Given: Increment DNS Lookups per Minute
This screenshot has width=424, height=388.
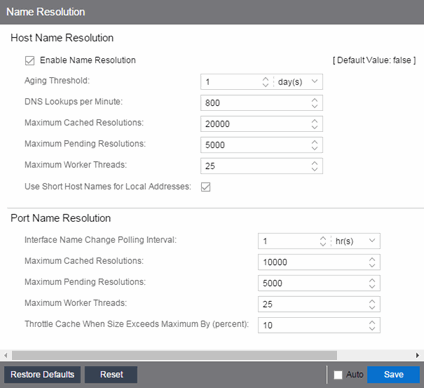Looking at the screenshot, I should coord(314,100).
